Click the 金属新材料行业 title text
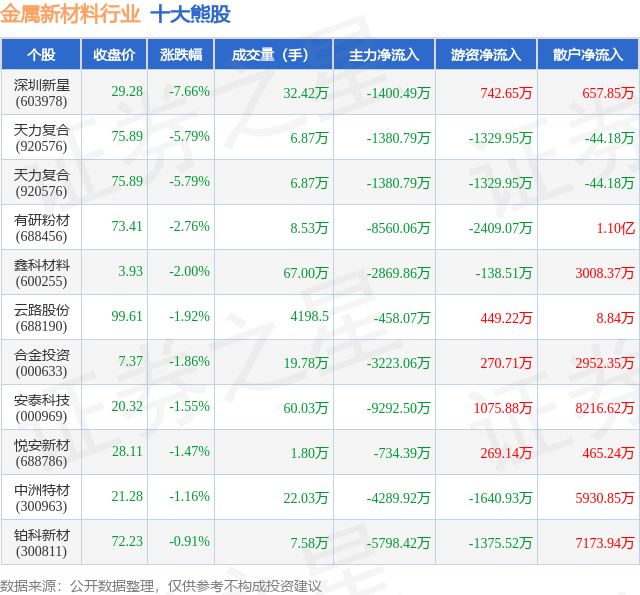The height and width of the screenshot is (595, 640). pos(70,14)
